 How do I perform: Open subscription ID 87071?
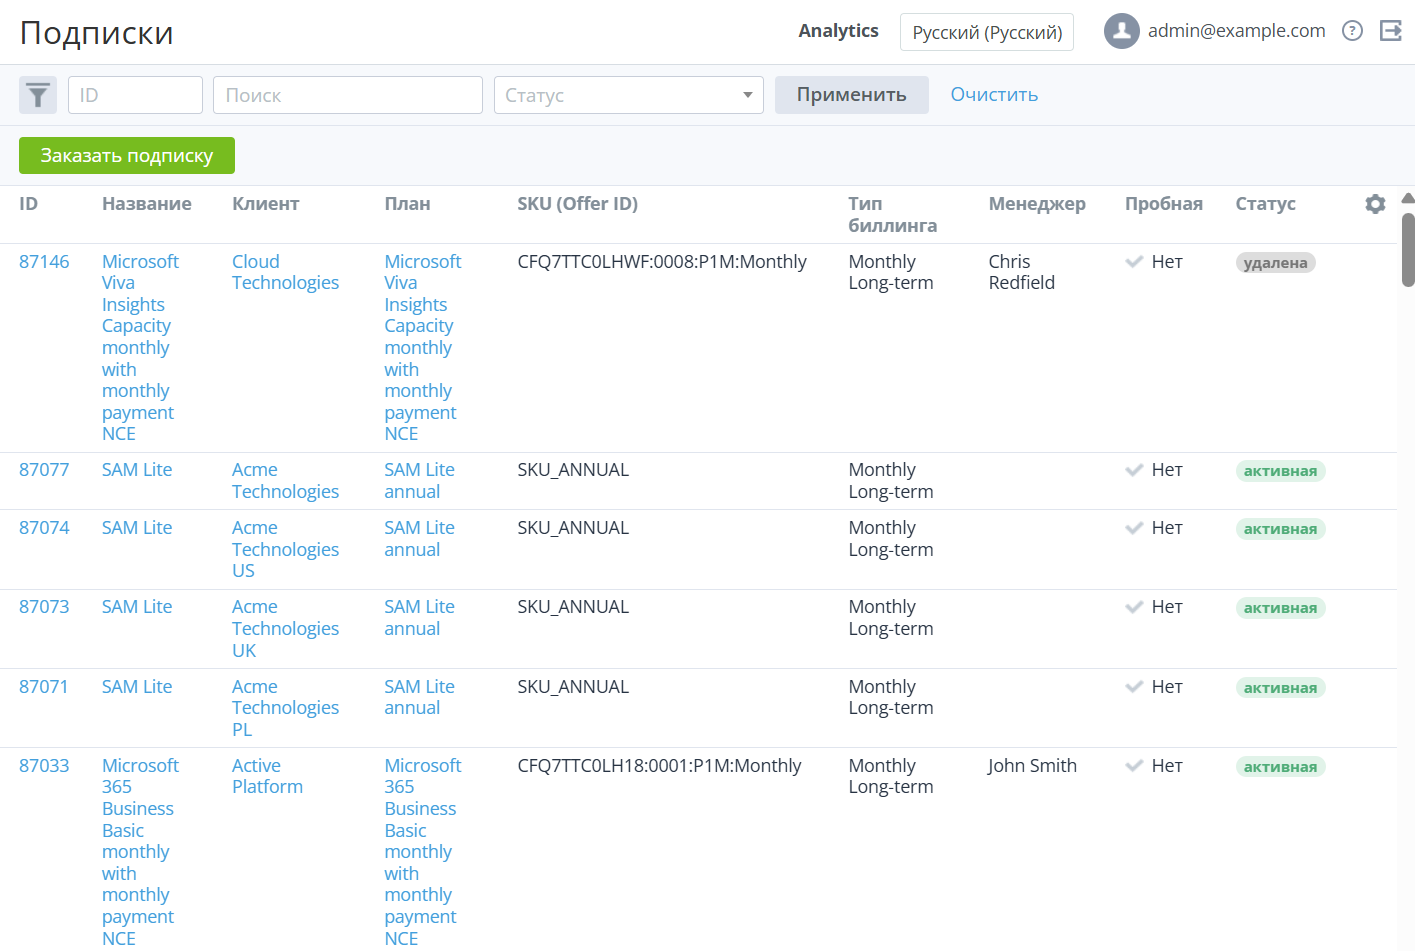coord(44,687)
